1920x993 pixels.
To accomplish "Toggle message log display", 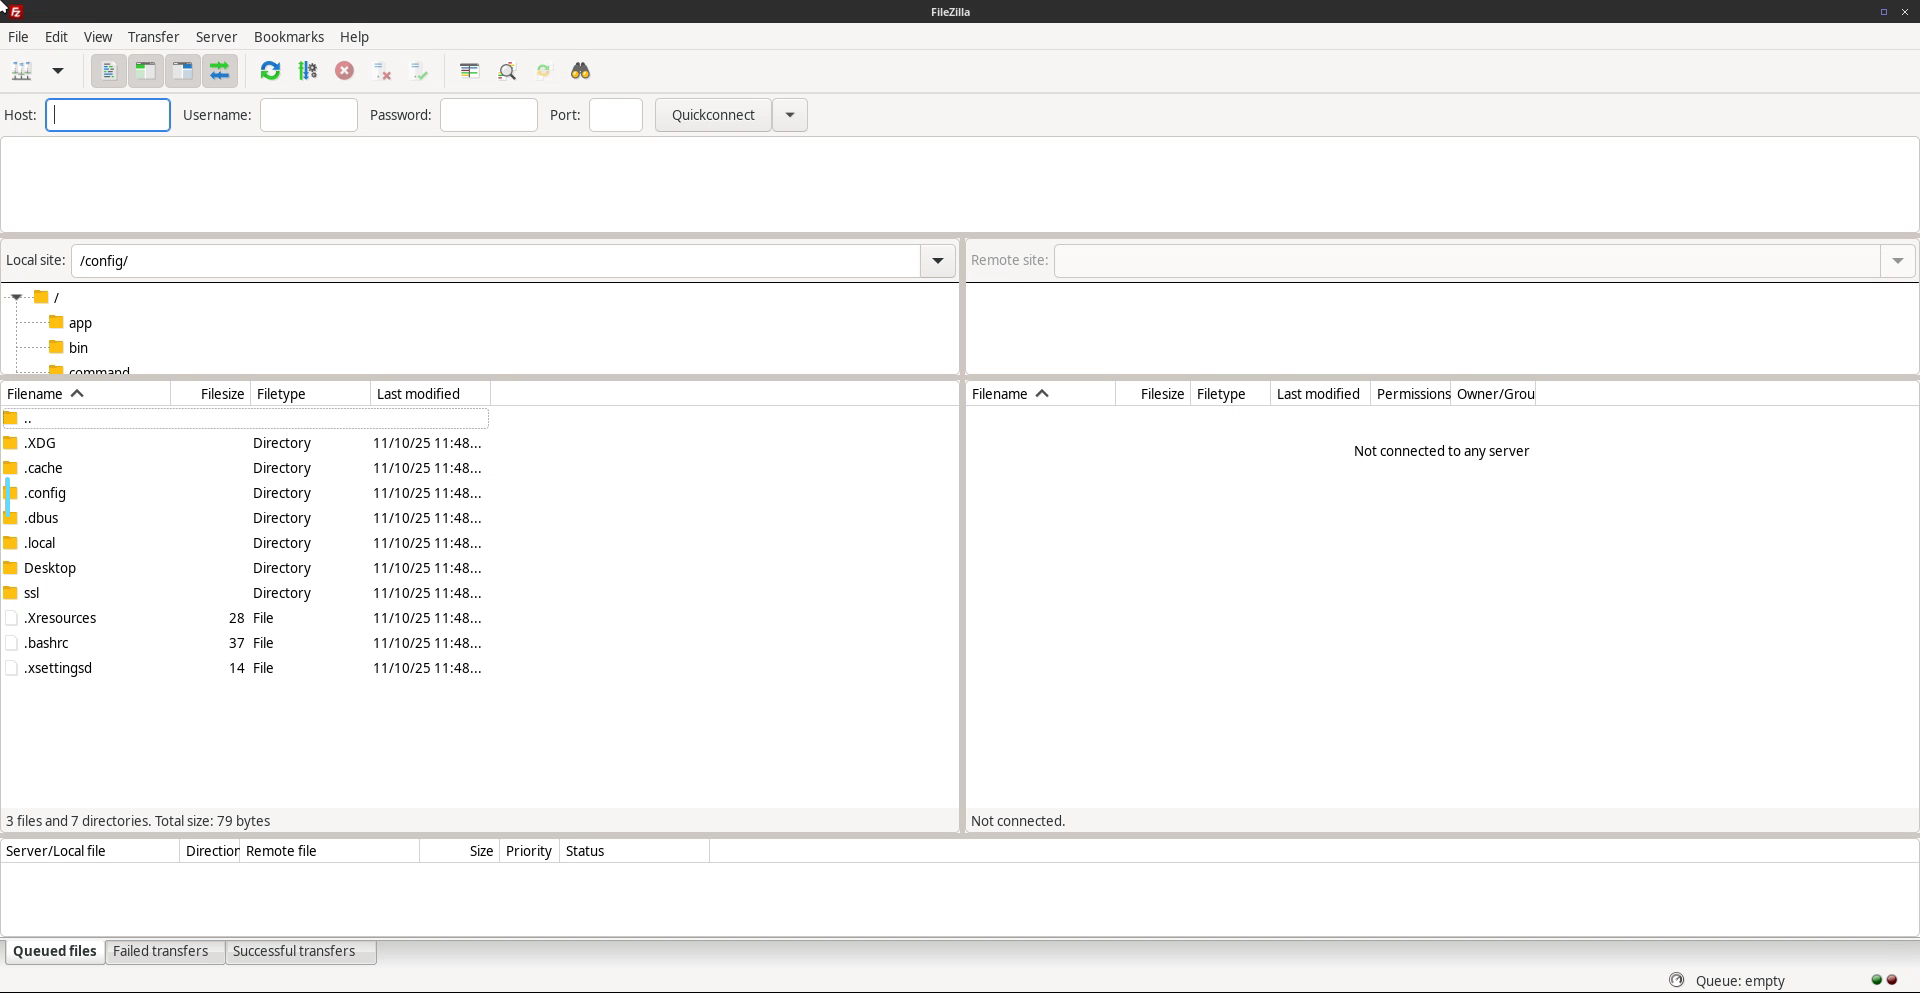I will pyautogui.click(x=109, y=71).
